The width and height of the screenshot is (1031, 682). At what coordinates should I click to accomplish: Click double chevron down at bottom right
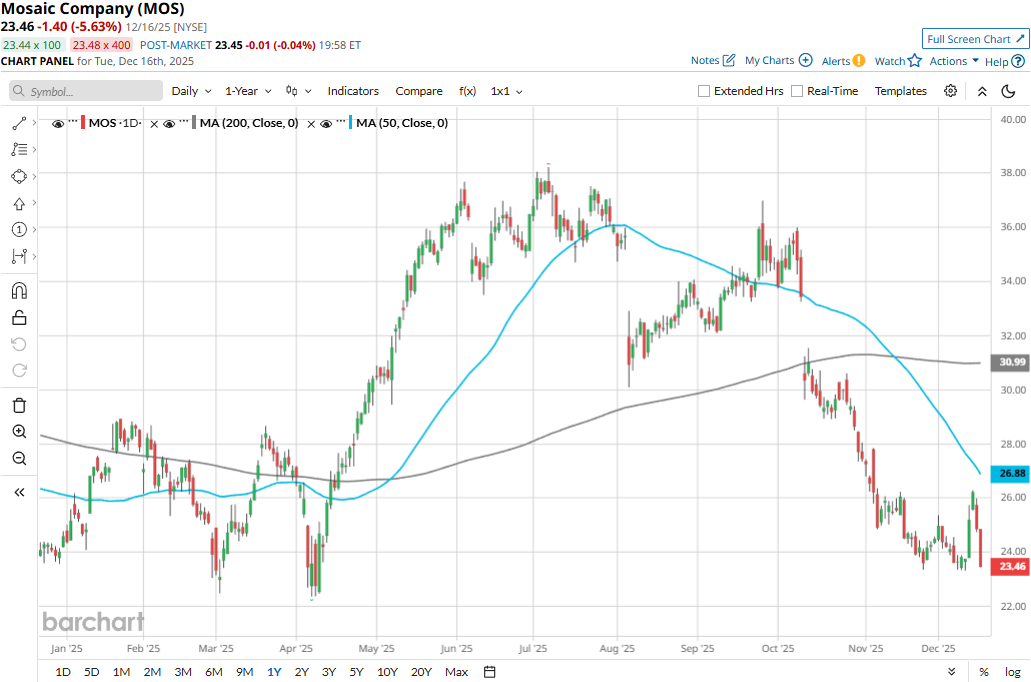click(x=951, y=671)
